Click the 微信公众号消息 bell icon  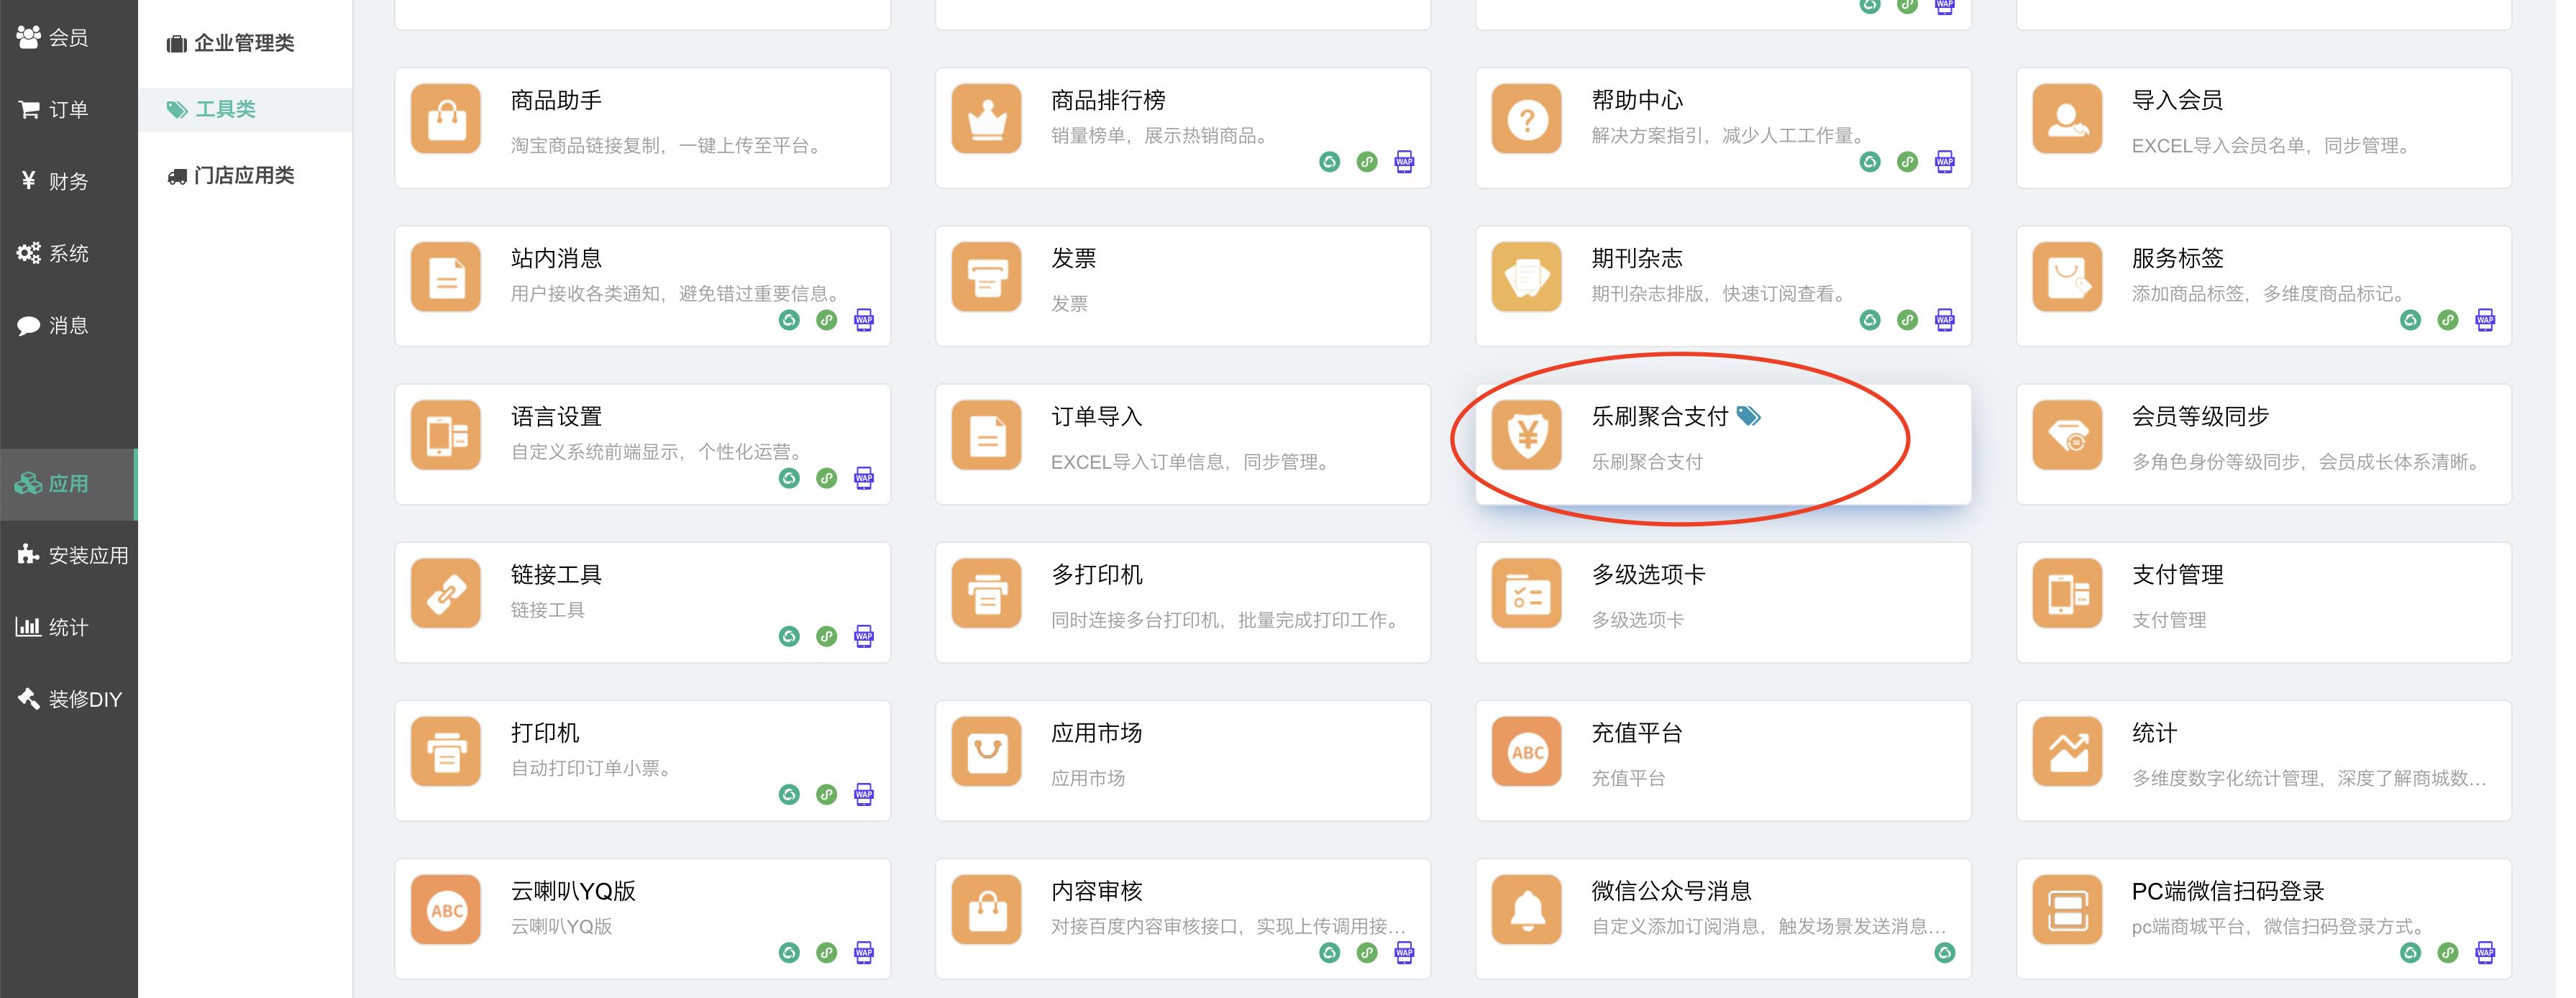pyautogui.click(x=1526, y=909)
